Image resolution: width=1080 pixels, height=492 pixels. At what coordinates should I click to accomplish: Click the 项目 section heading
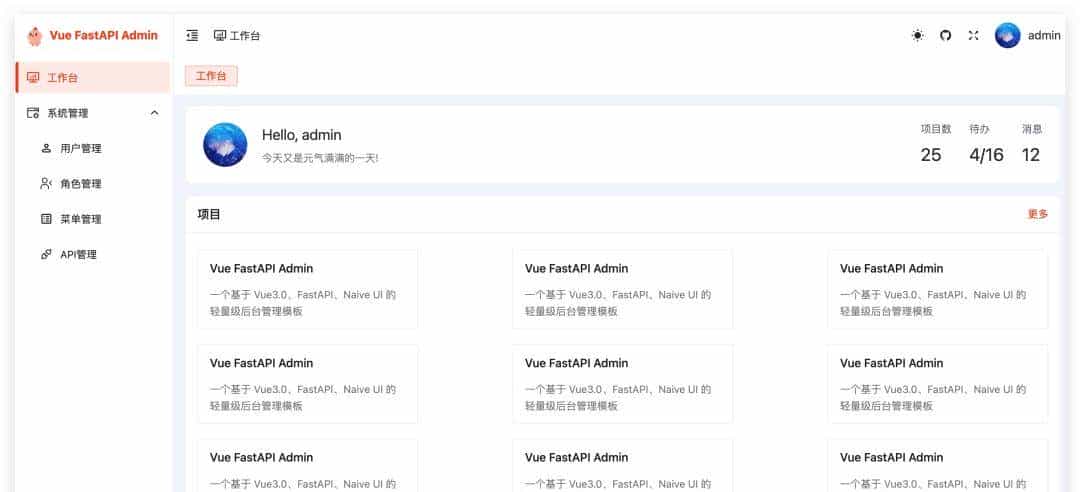(209, 214)
